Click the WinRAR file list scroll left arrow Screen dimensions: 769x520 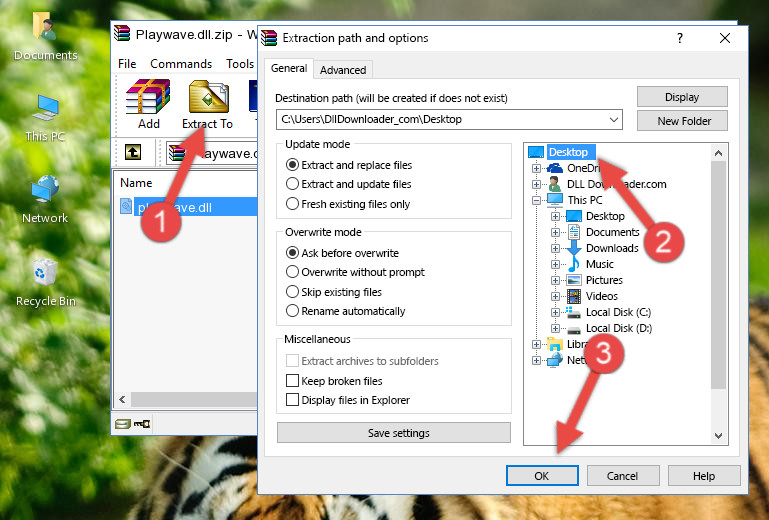pyautogui.click(x=123, y=399)
